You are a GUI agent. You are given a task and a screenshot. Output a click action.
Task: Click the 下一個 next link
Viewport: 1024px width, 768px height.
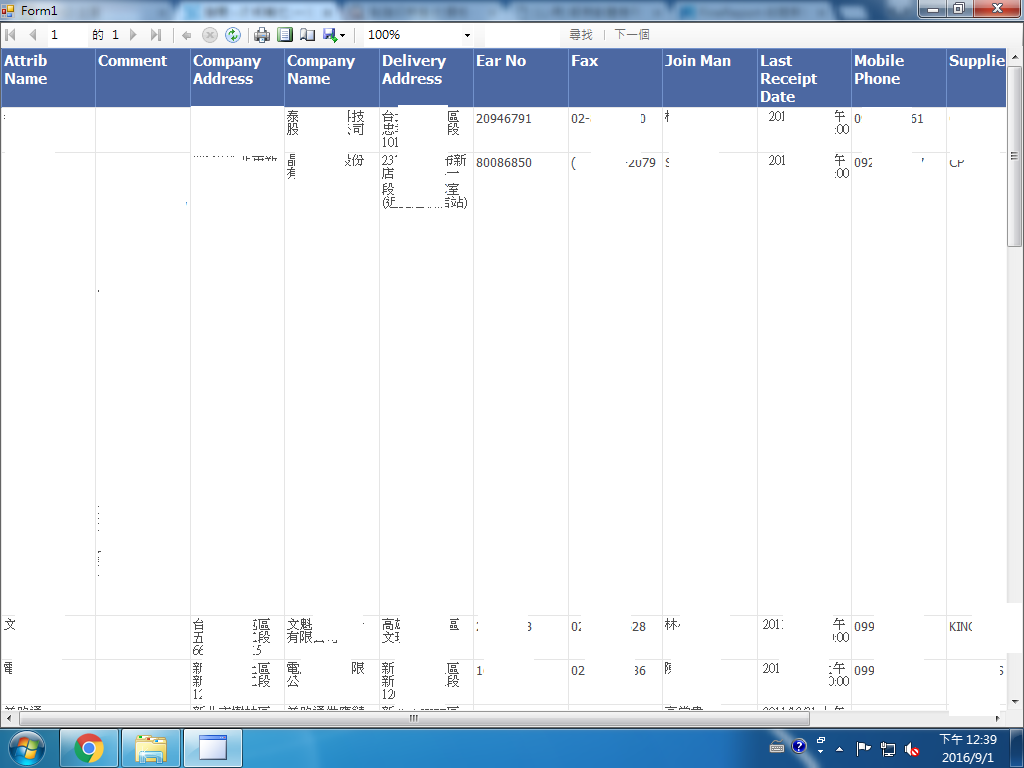click(632, 35)
